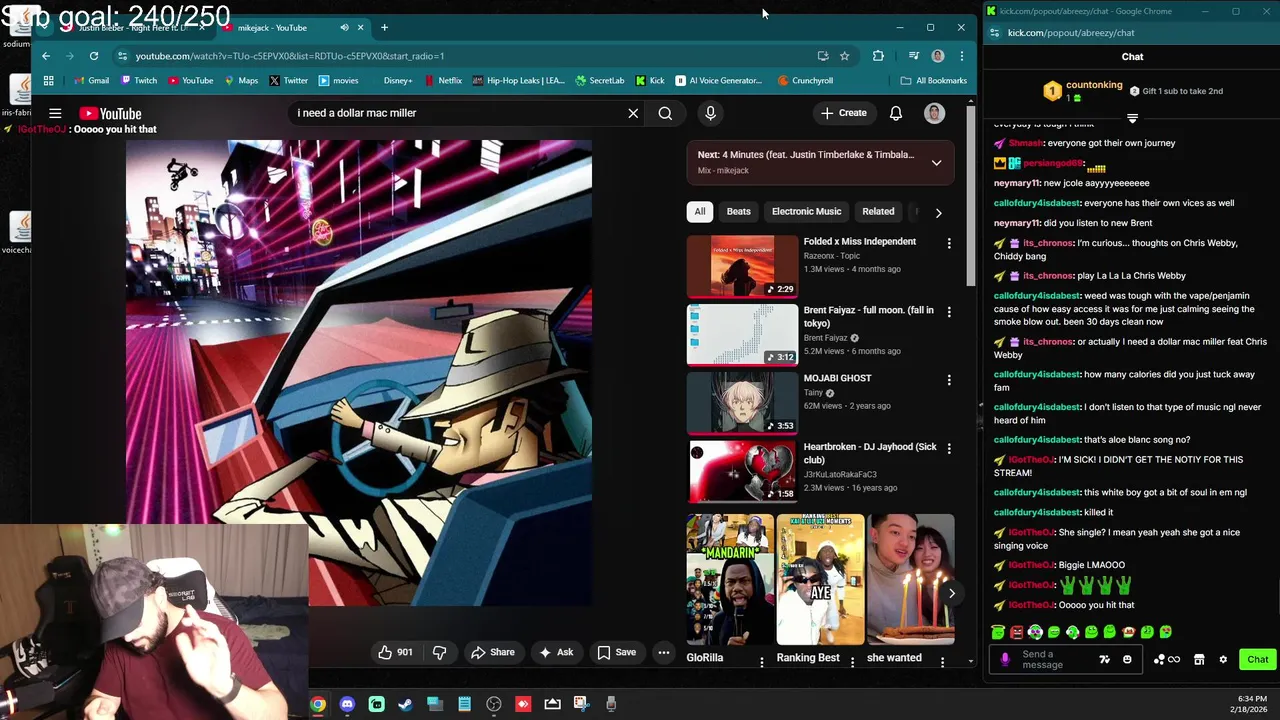Open Steam from the taskbar
Screen dimensions: 1280x720
click(x=405, y=704)
